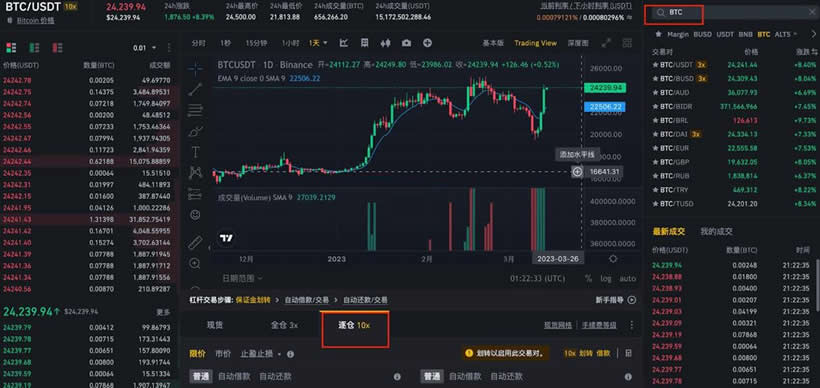Screen dimensions: 820x388
Task: Select the ruler measure tool
Action: click(x=196, y=242)
